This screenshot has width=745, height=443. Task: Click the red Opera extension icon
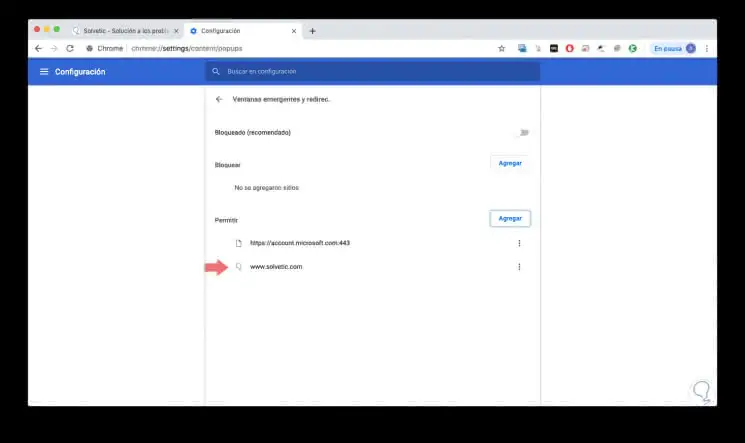[570, 48]
